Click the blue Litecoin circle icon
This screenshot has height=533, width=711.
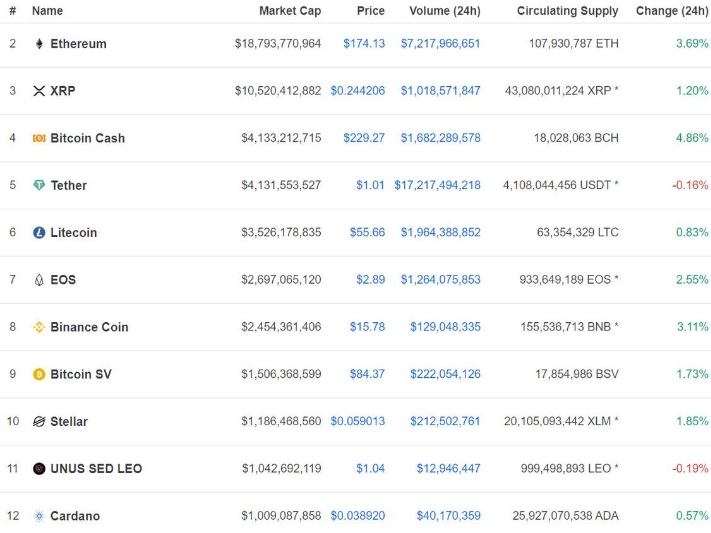tap(39, 232)
